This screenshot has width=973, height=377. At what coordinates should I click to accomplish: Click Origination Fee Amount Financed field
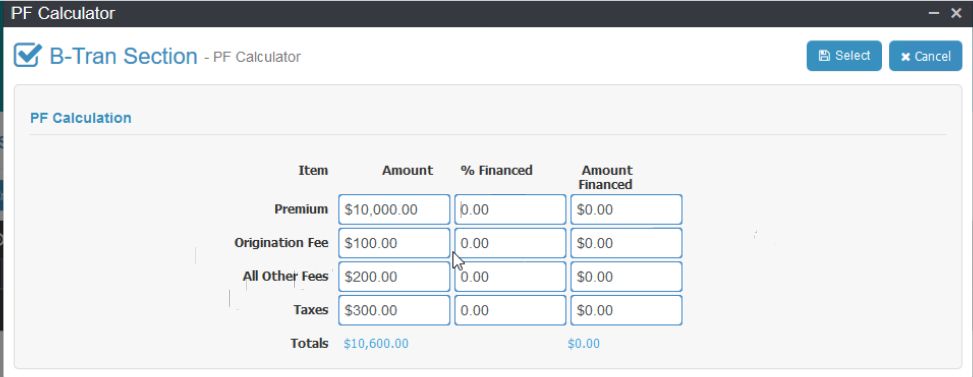[x=626, y=243]
